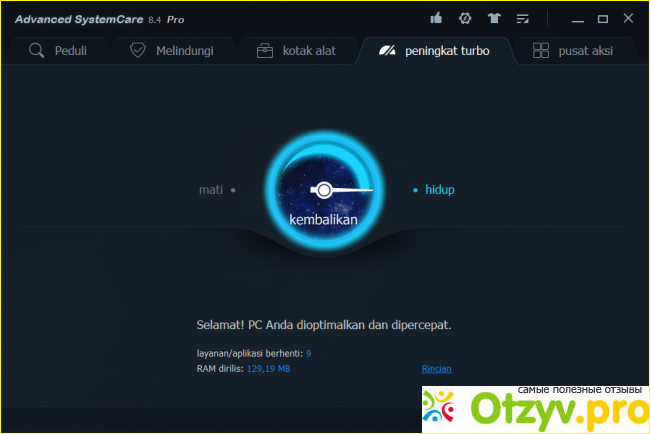This screenshot has height=434, width=650.
Task: Open the Rincian details link
Action: (437, 369)
